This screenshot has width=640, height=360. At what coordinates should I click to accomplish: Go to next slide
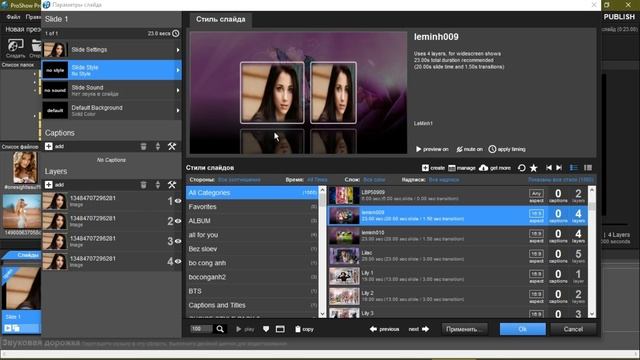(x=419, y=329)
